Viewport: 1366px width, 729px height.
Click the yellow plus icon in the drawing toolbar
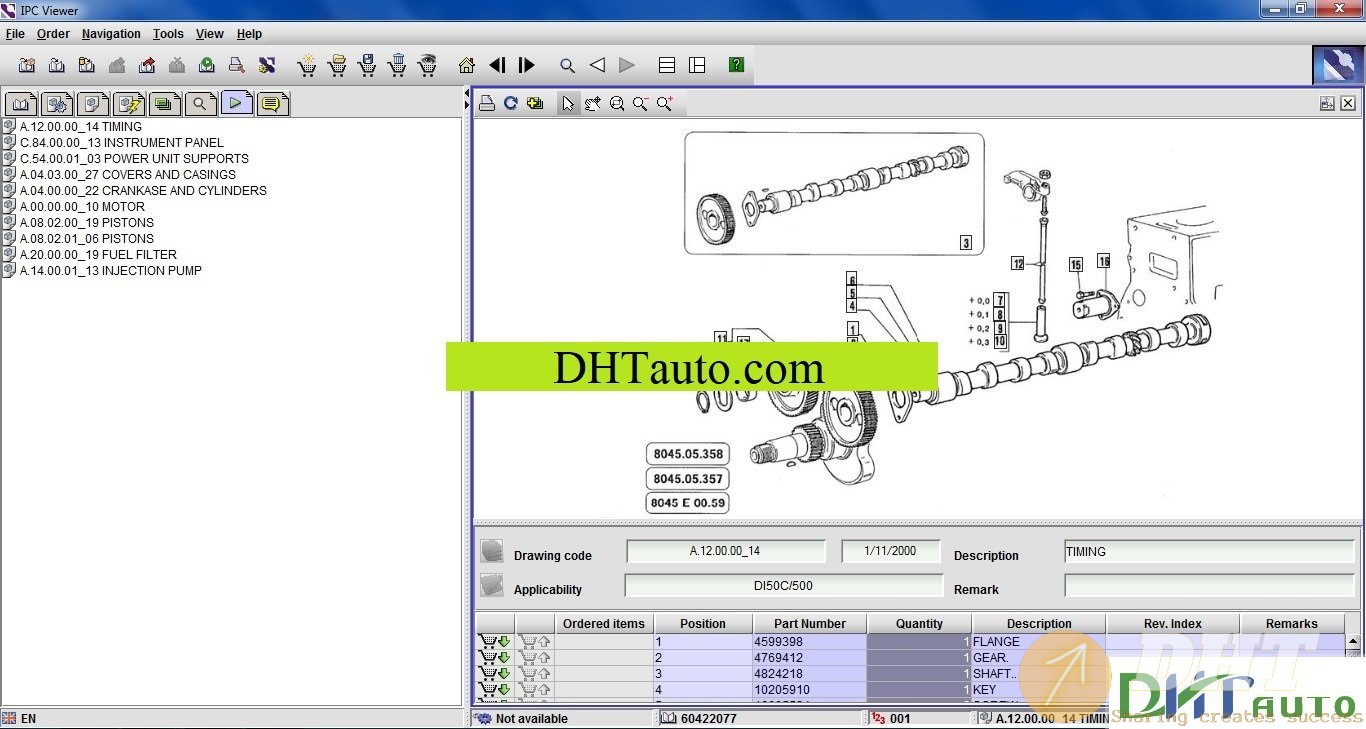[x=535, y=103]
